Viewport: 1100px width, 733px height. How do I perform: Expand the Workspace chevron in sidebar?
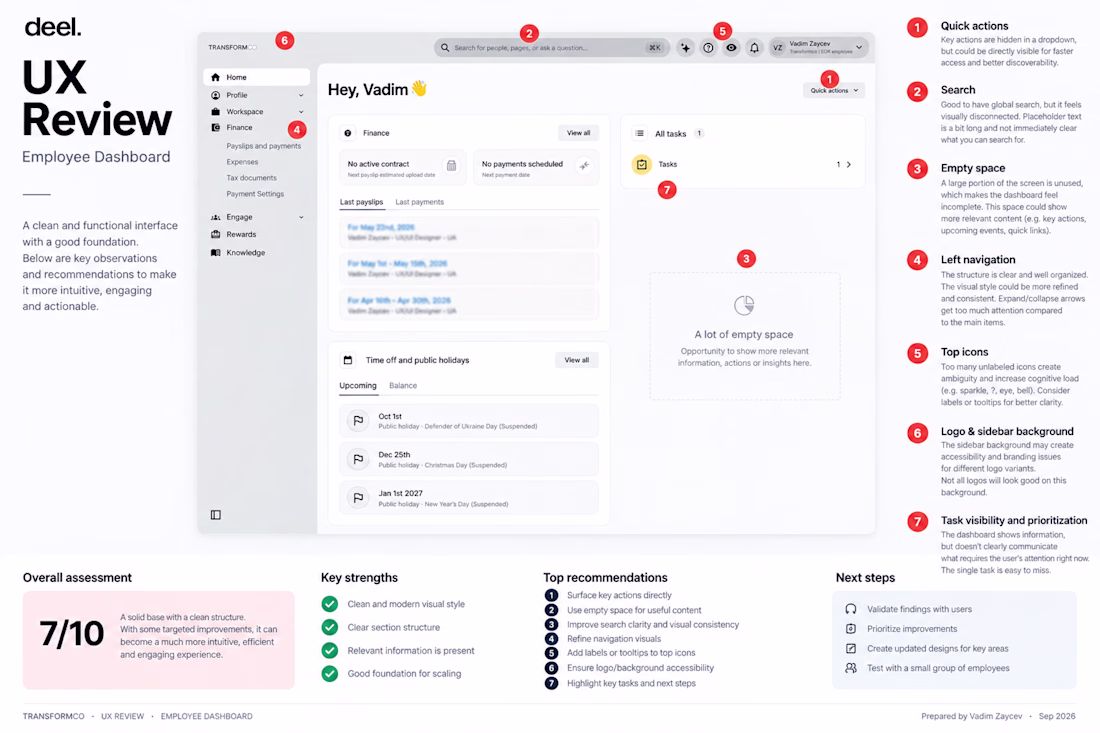301,112
